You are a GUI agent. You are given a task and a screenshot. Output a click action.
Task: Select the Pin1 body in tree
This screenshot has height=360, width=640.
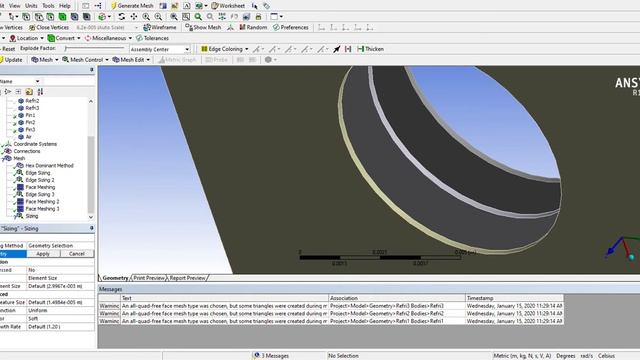(30, 115)
